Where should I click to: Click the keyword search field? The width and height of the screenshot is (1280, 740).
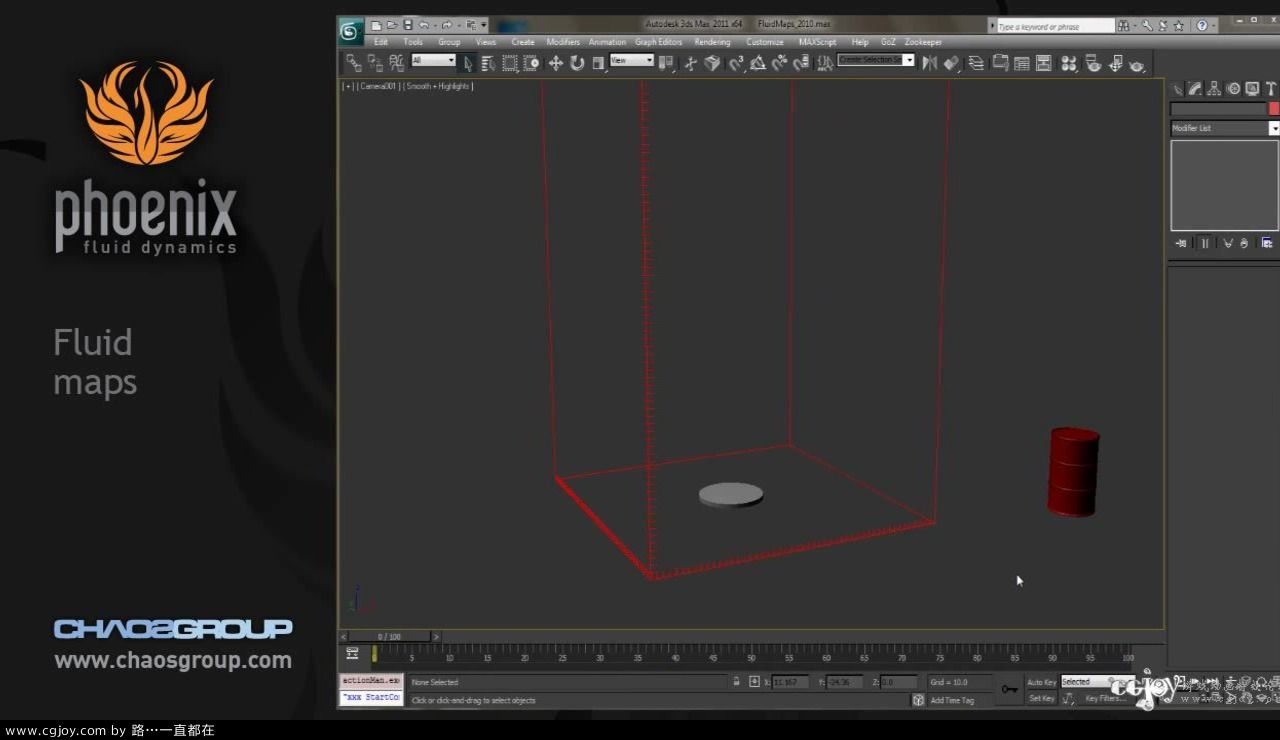click(1055, 26)
